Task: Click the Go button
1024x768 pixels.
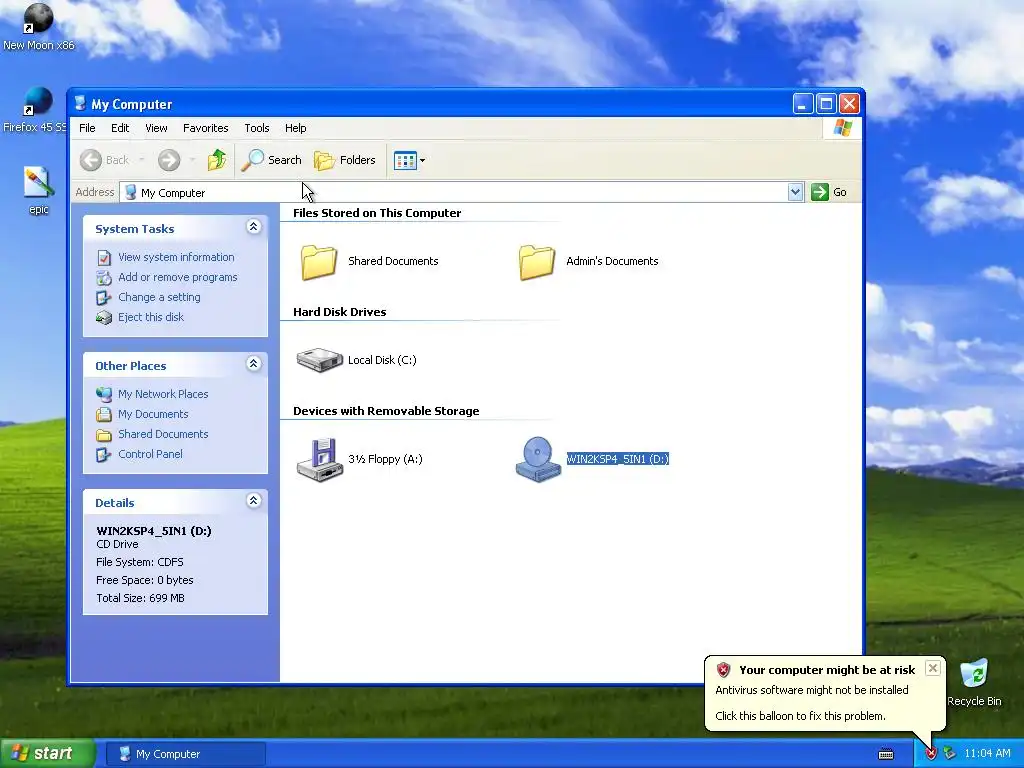Action: [829, 192]
